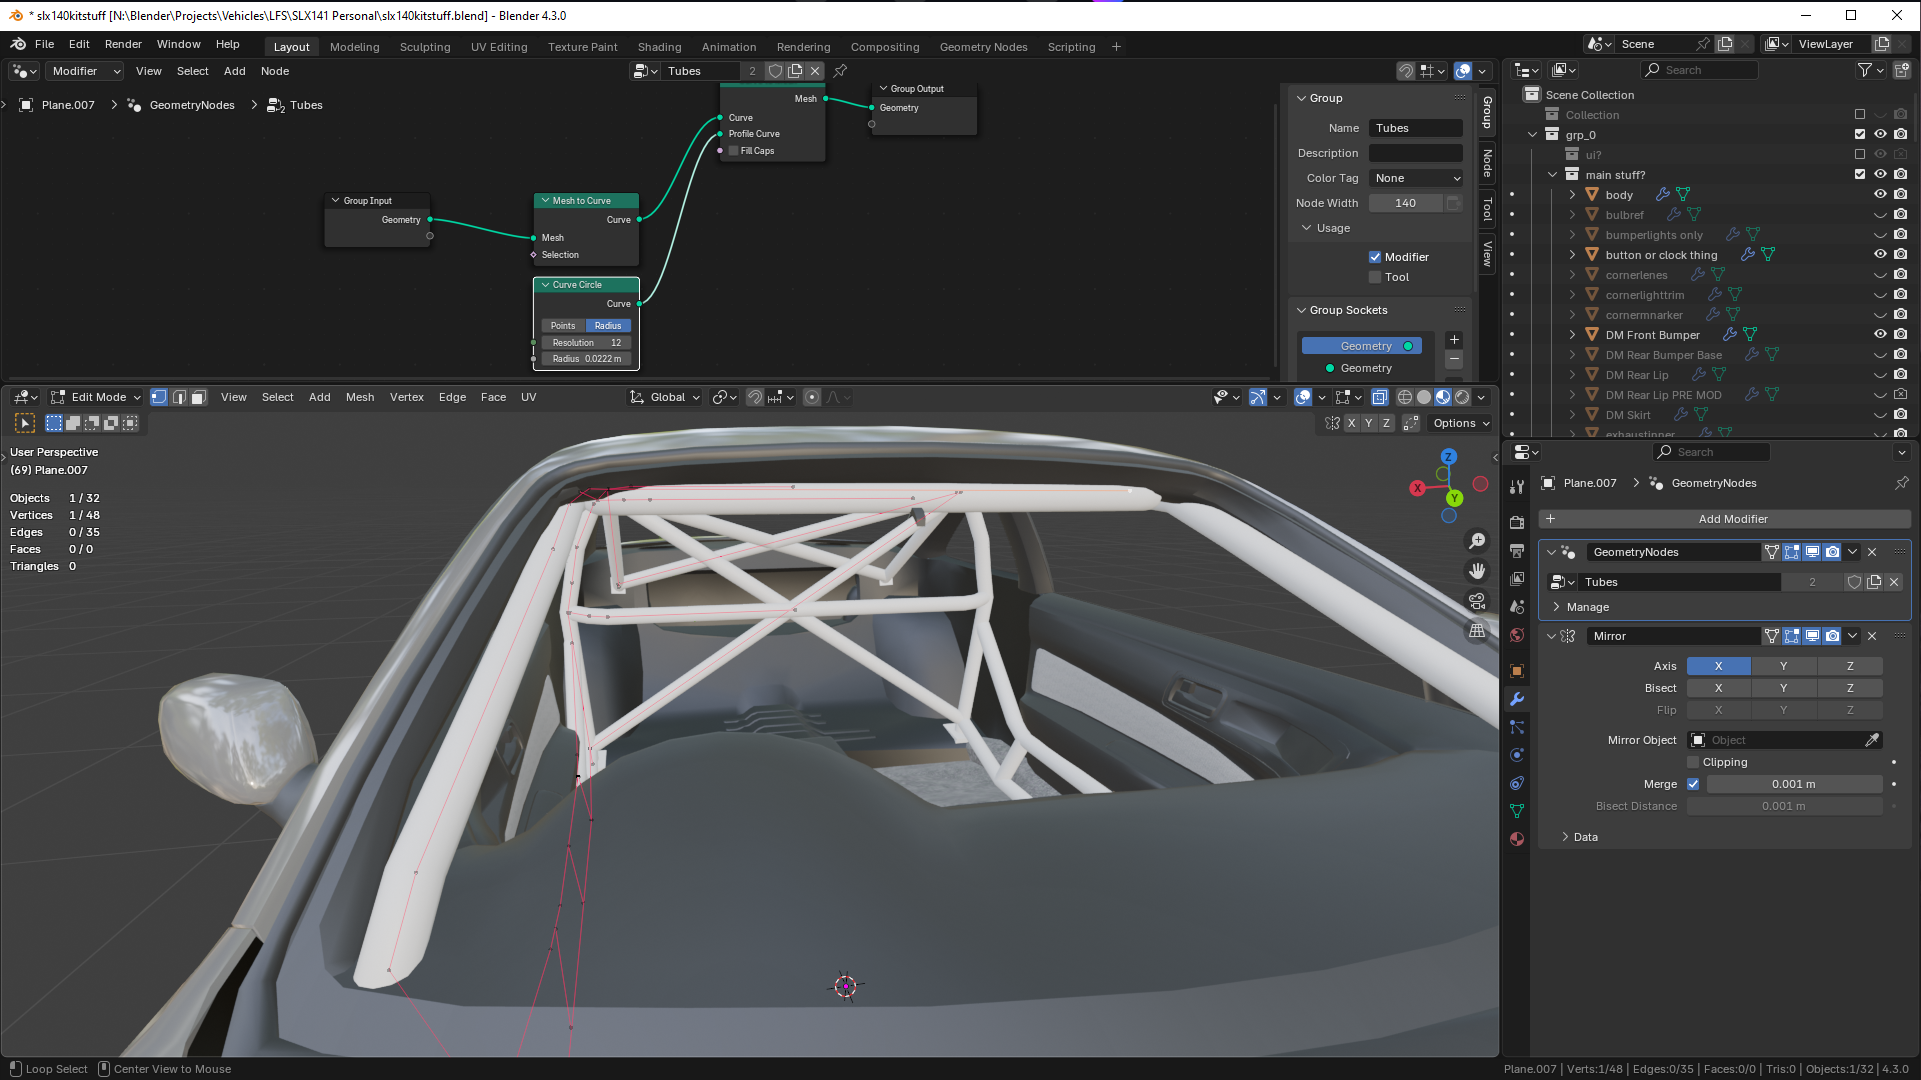The height and width of the screenshot is (1080, 1921).
Task: Toggle X-ray view in viewport header
Action: point(1379,397)
